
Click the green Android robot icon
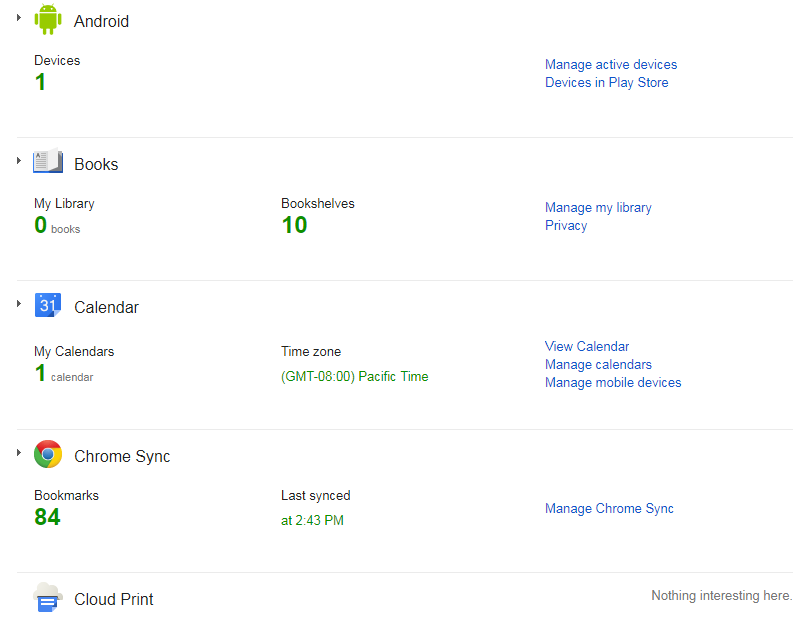[48, 19]
